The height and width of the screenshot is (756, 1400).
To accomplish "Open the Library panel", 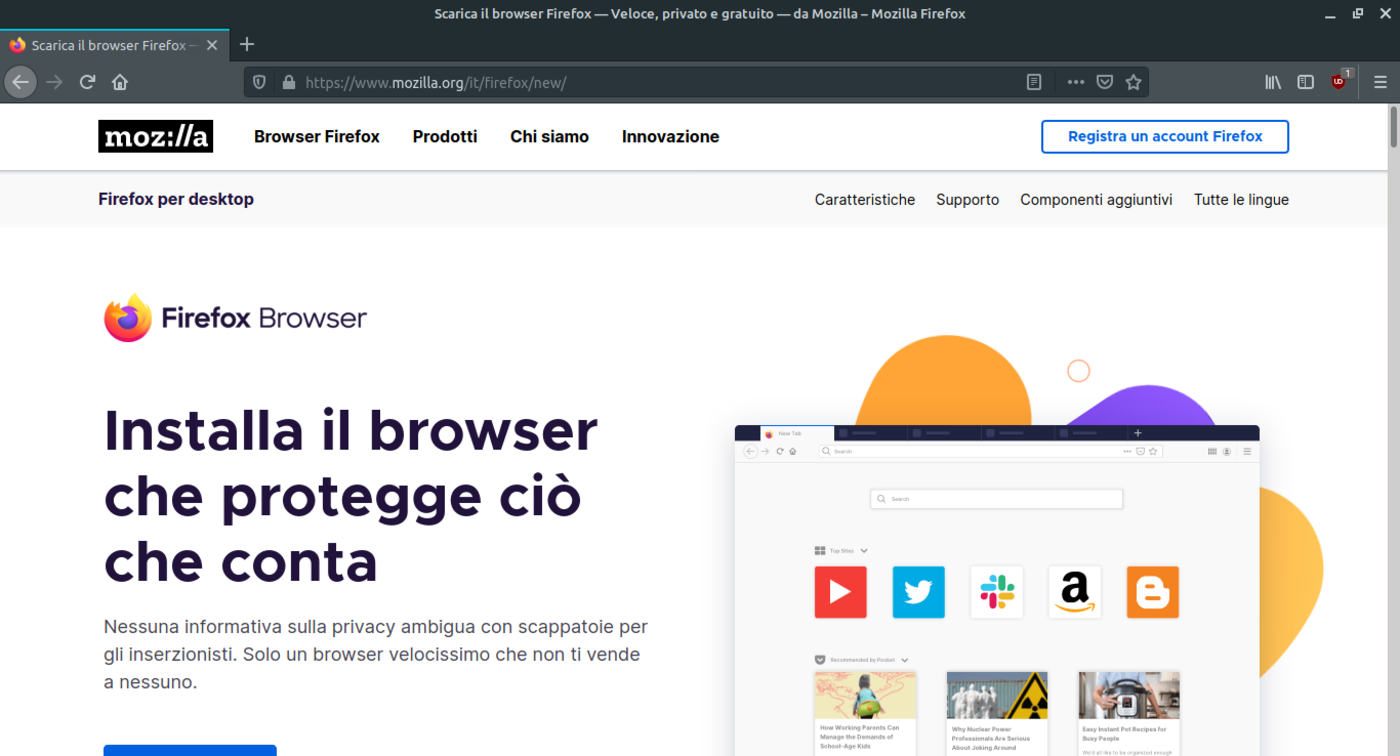I will 1272,82.
